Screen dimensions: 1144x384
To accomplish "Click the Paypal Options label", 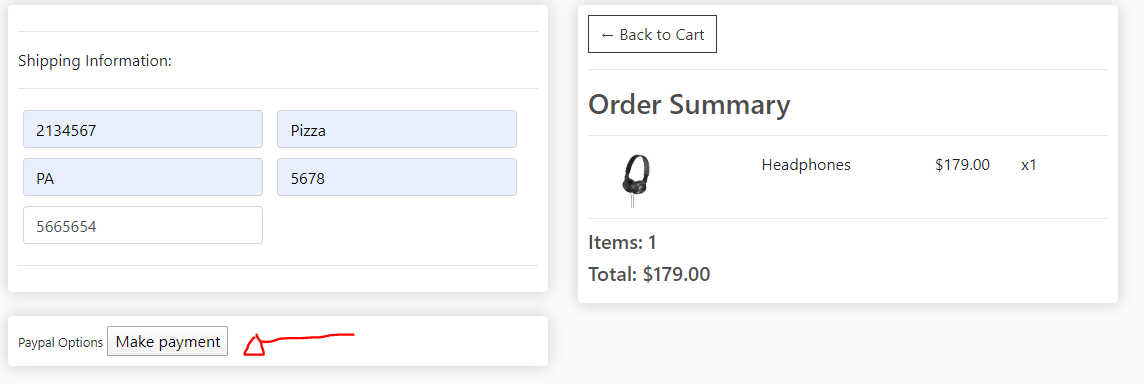I will click(61, 342).
